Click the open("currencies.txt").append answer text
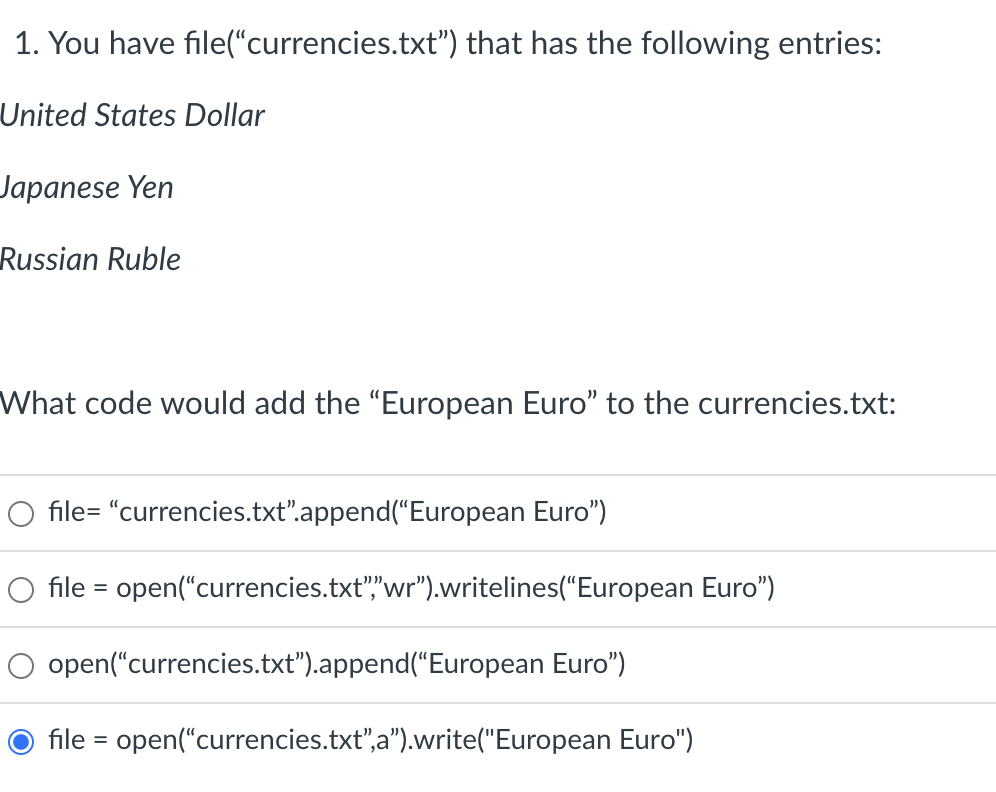 [336, 665]
